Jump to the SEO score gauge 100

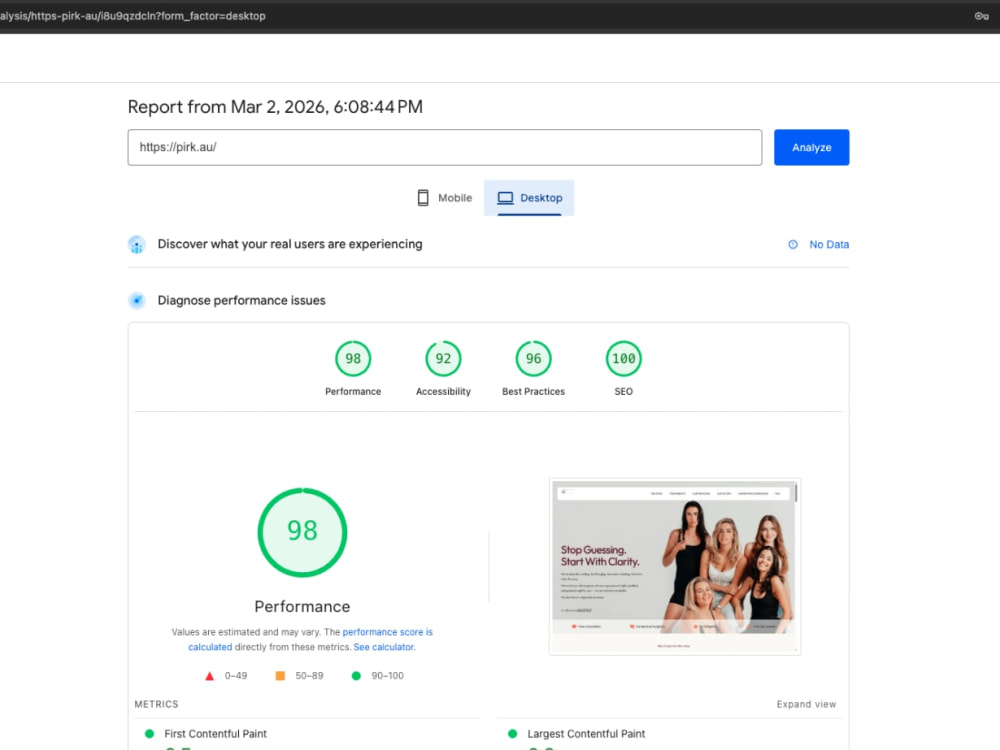pyautogui.click(x=624, y=358)
